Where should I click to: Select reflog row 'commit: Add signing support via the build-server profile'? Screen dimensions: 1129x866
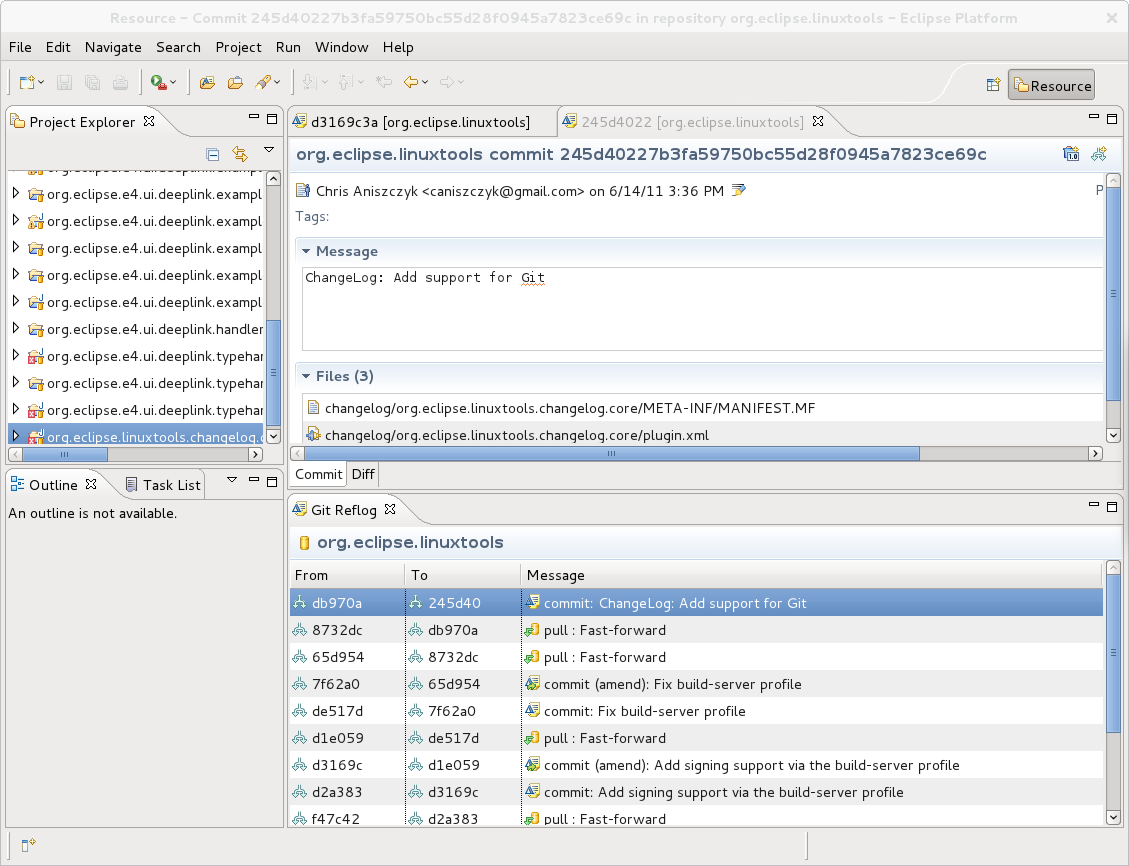pos(696,792)
